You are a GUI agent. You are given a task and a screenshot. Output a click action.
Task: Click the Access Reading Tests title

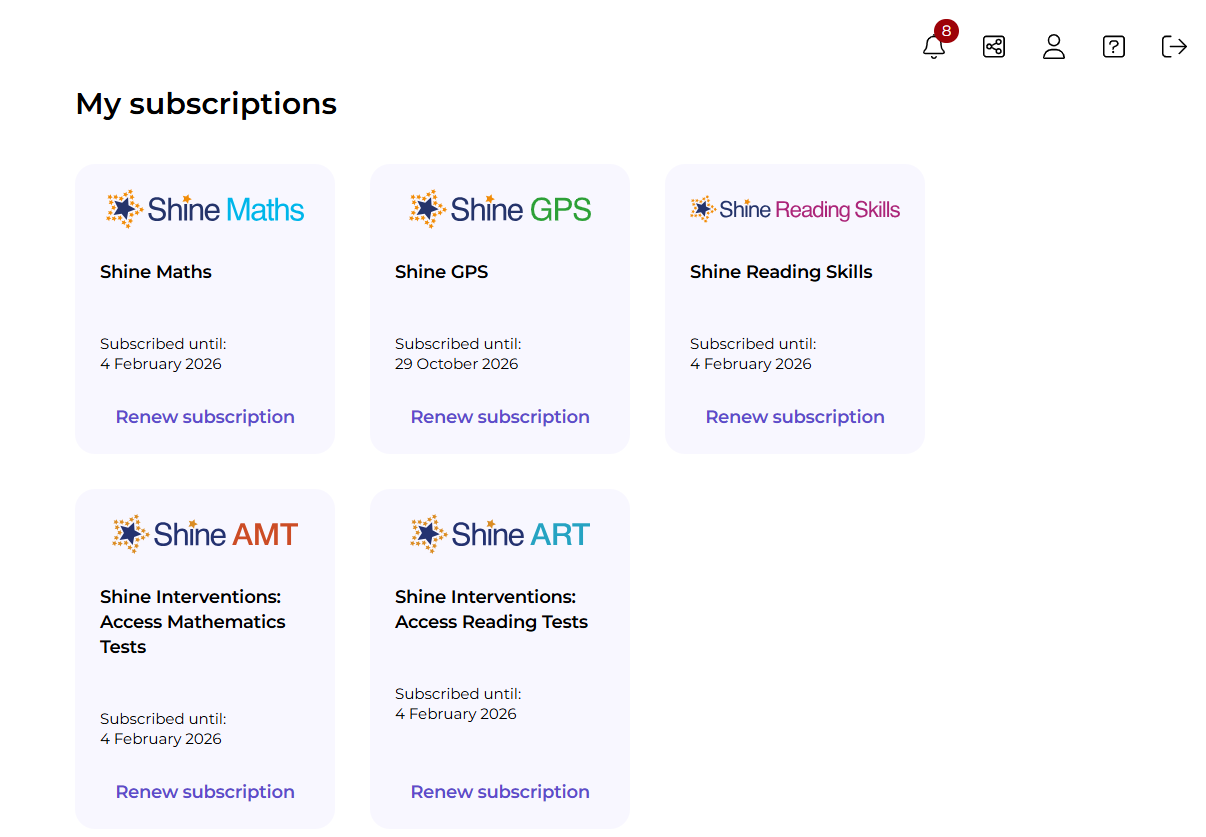click(491, 610)
